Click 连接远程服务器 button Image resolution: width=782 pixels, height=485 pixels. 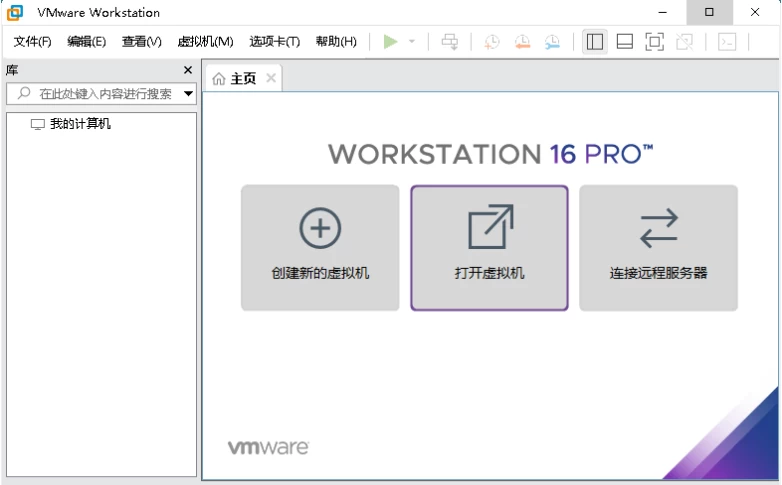click(658, 247)
